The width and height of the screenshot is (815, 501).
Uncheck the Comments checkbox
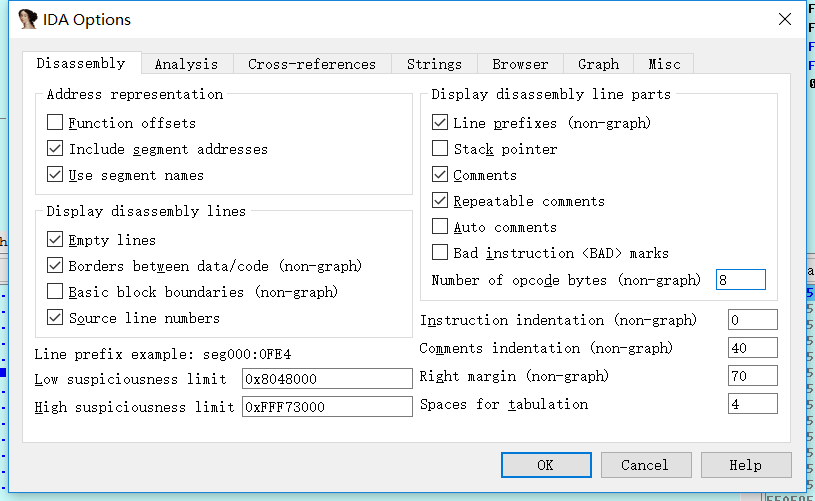pos(440,175)
